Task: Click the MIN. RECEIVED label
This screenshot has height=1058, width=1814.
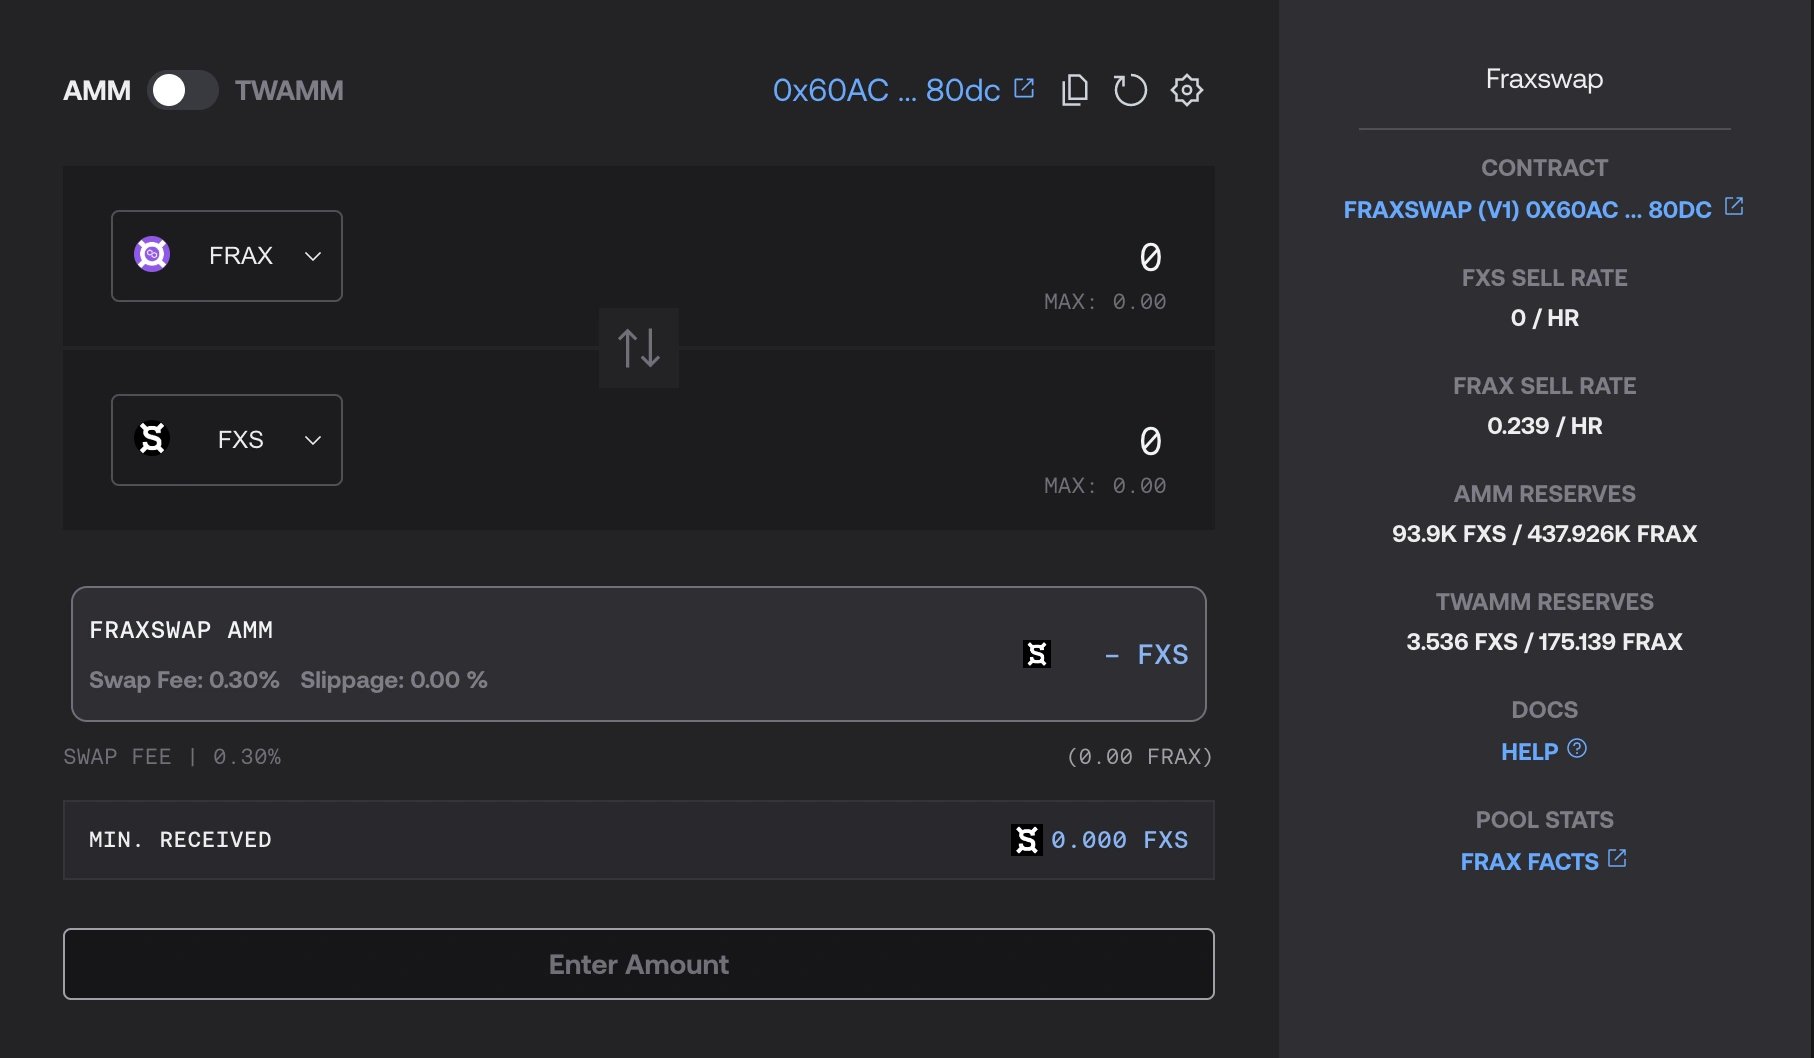Action: [180, 840]
